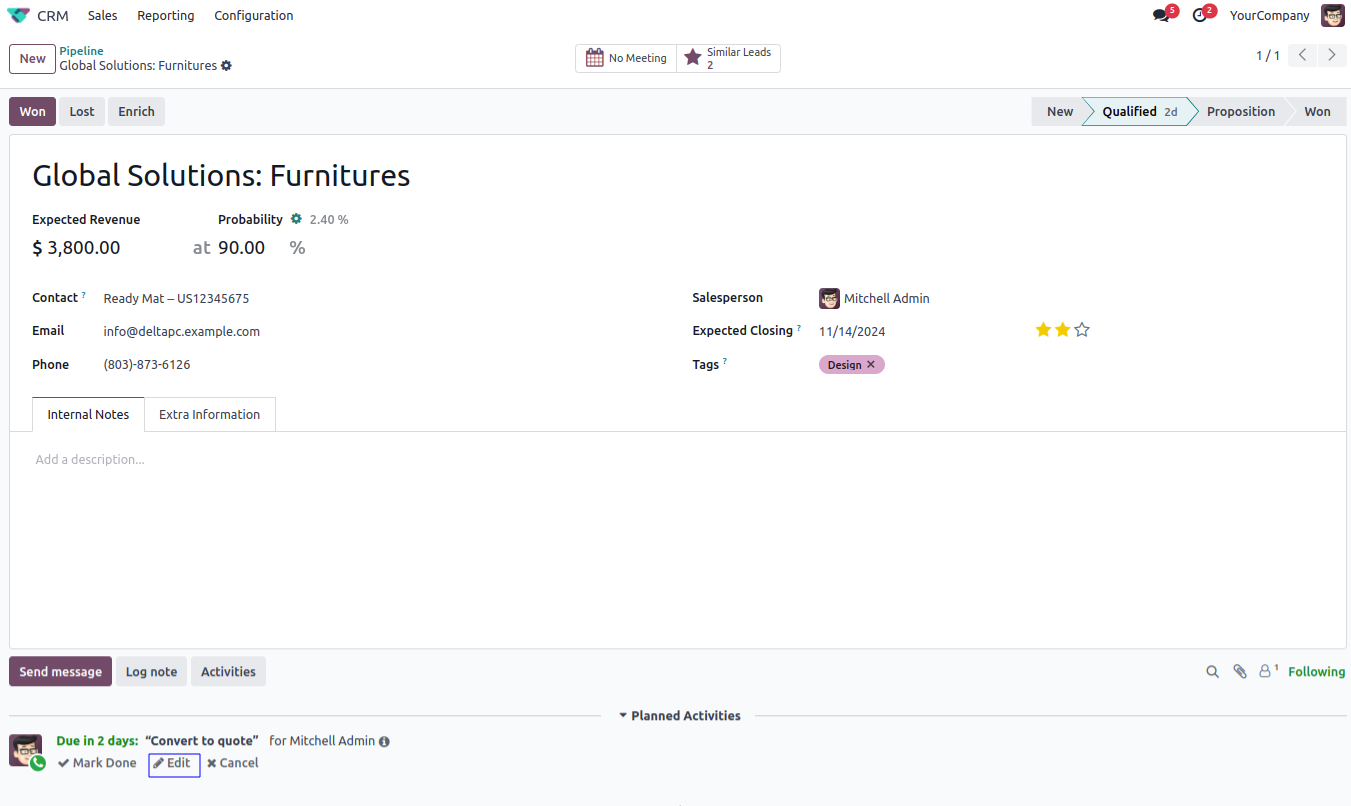The image size is (1351, 806).
Task: Open the probability settings gear icon
Action: tap(296, 219)
